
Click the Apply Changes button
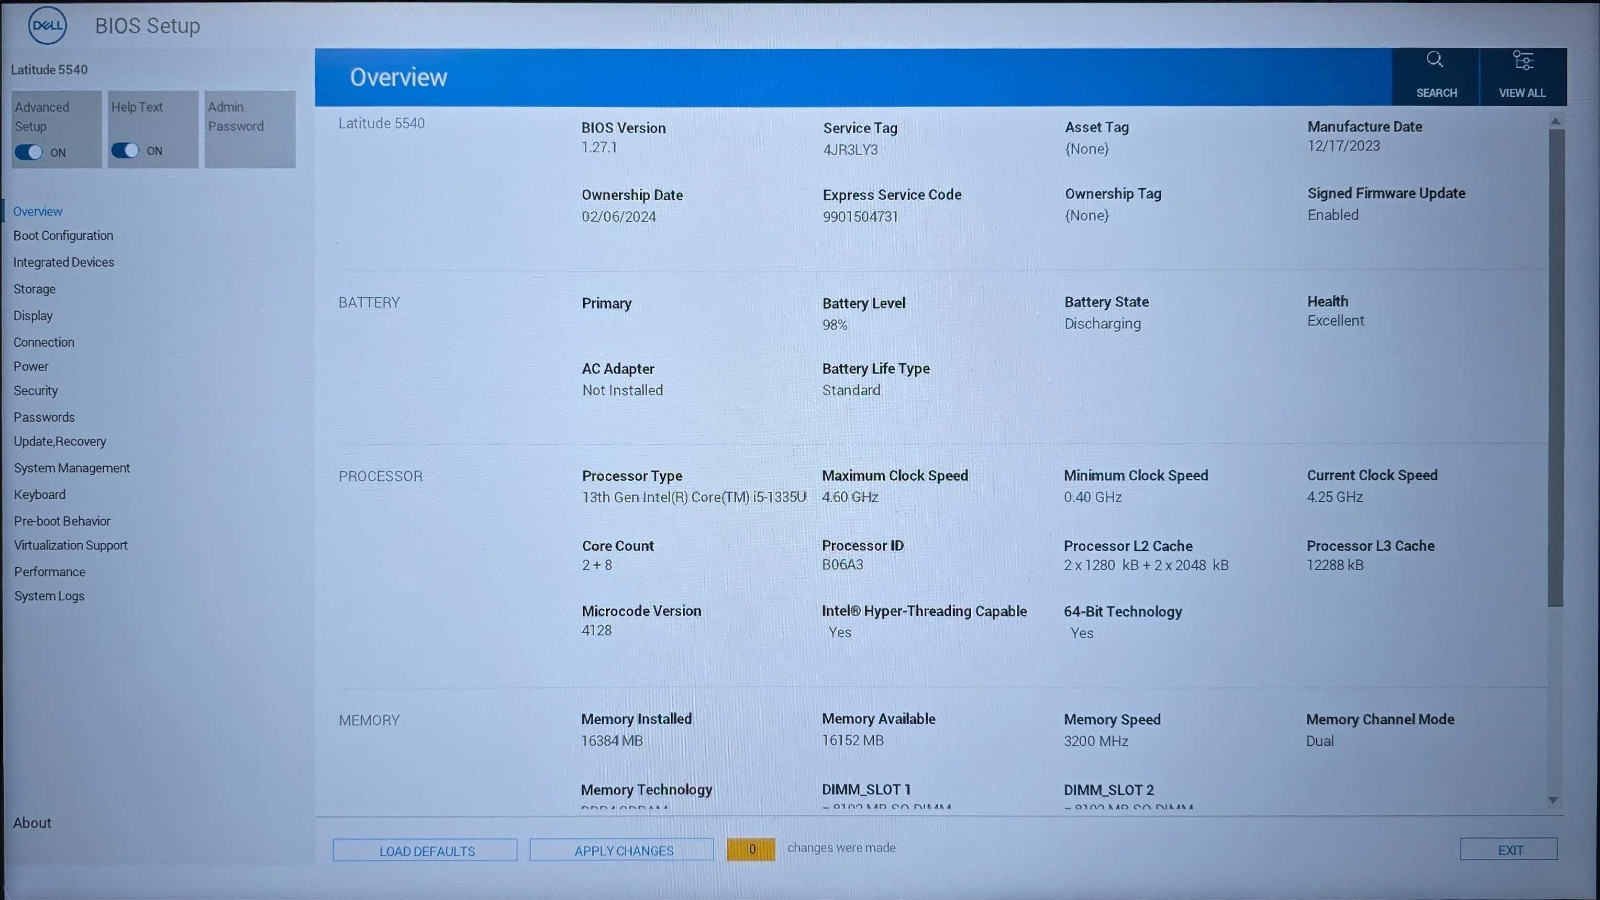pyautogui.click(x=622, y=850)
